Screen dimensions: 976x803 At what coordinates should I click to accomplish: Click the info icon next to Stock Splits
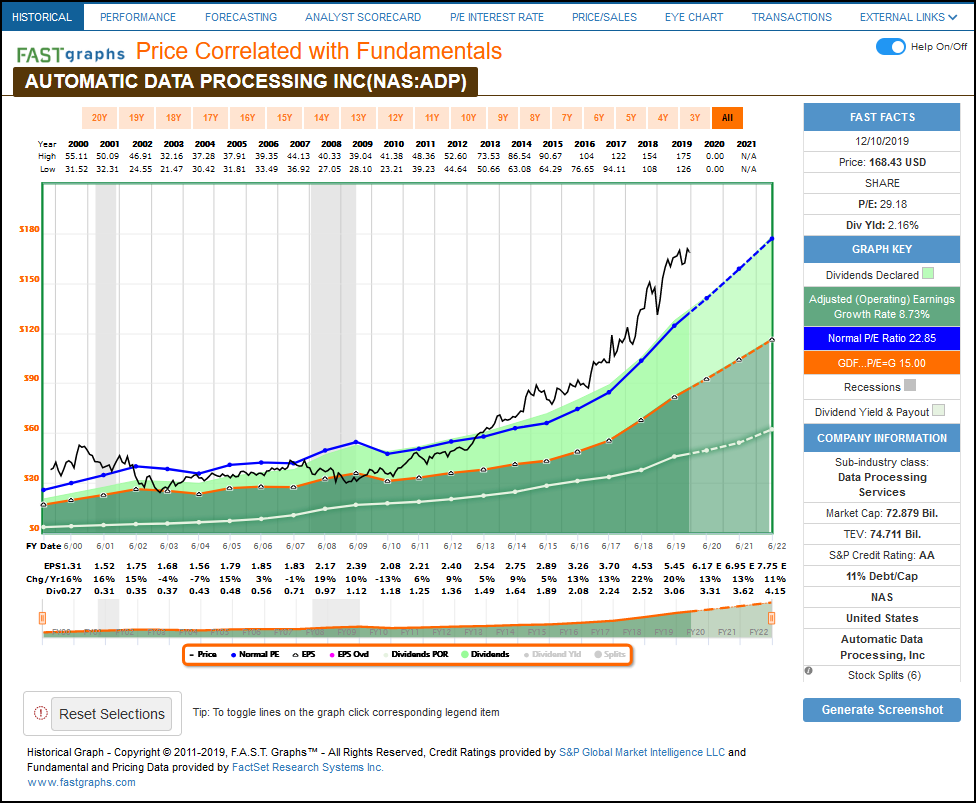pyautogui.click(x=808, y=671)
